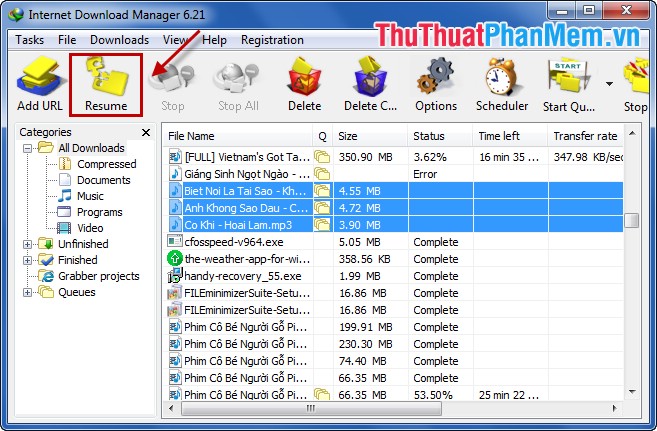Image resolution: width=657 pixels, height=431 pixels.
Task: Click the horizontal scrollbar thumb
Action: click(311, 408)
